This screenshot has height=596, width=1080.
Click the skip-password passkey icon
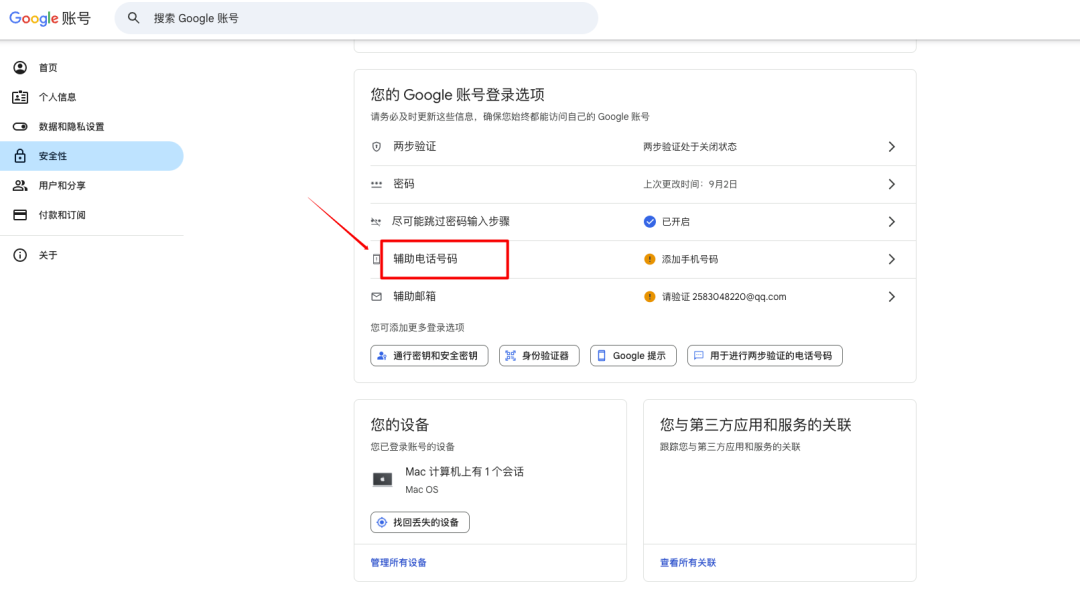point(376,222)
